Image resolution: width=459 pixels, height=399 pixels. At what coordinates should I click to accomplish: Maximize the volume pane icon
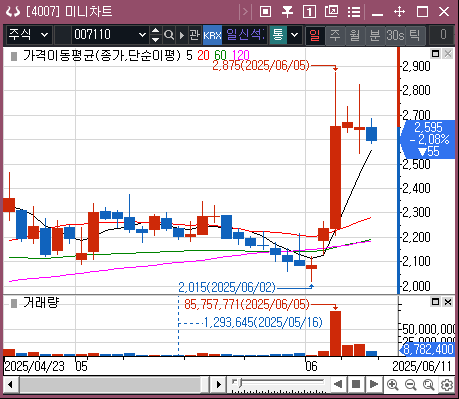435,302
